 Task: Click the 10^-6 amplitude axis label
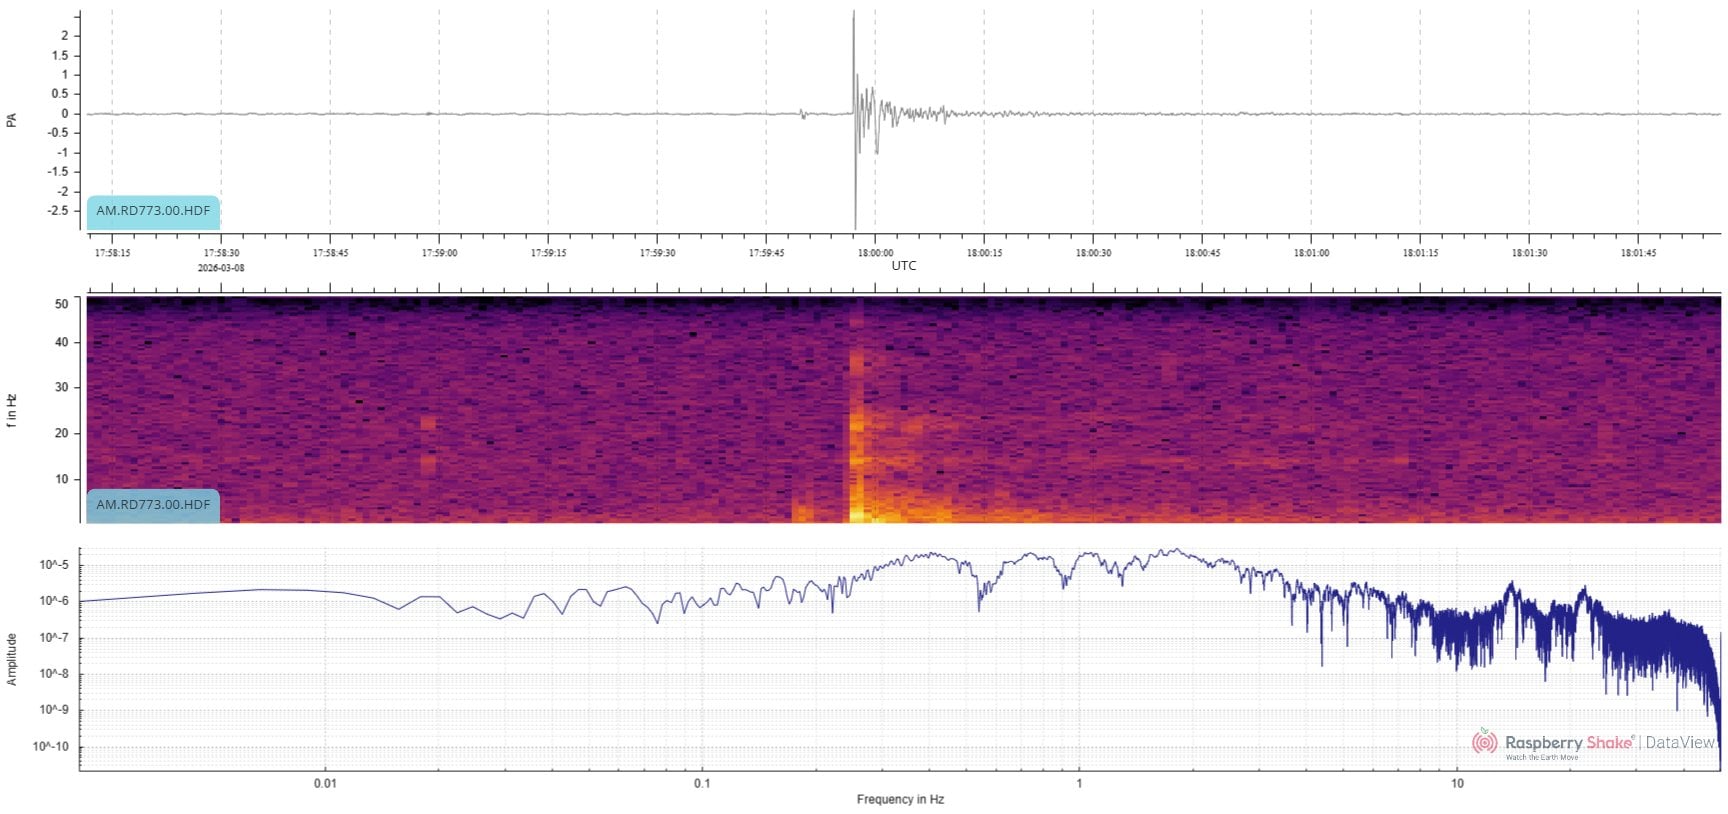[54, 601]
